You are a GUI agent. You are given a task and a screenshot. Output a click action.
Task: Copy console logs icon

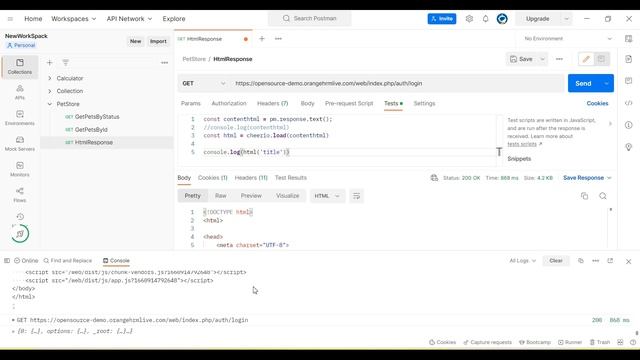pos(581,260)
